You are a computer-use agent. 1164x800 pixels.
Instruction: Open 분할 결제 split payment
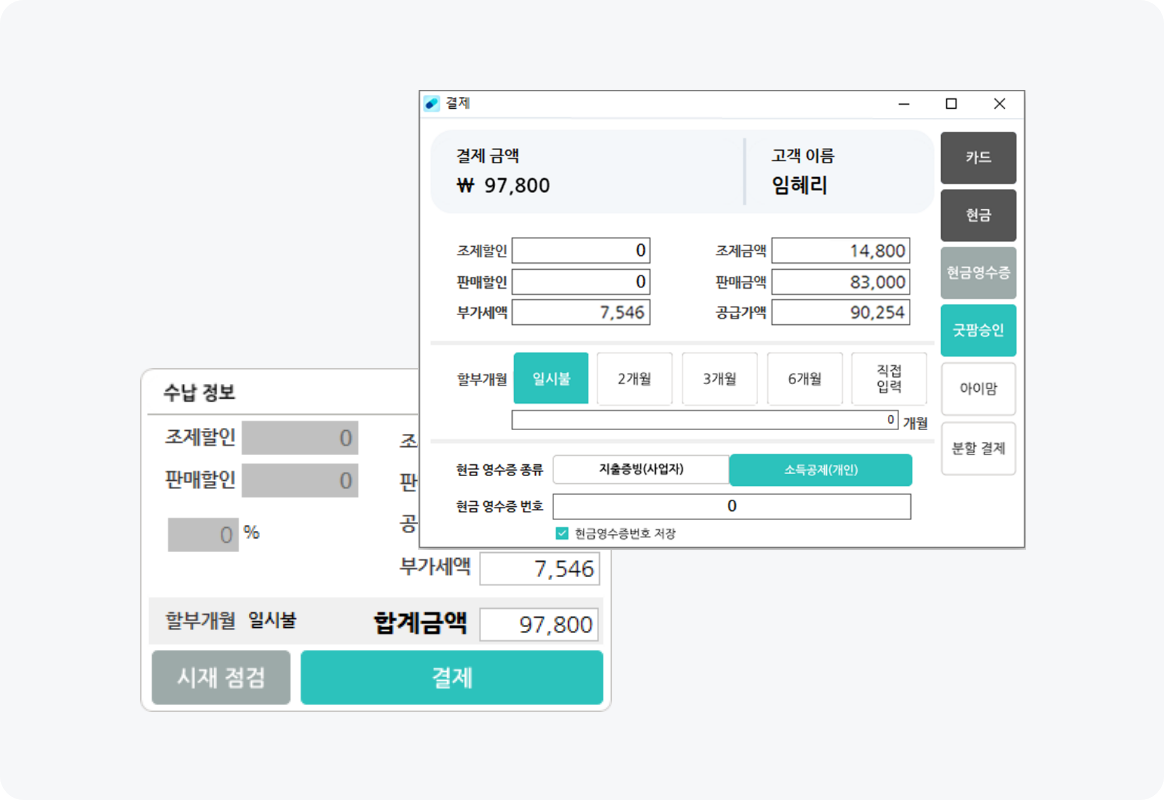tap(977, 449)
